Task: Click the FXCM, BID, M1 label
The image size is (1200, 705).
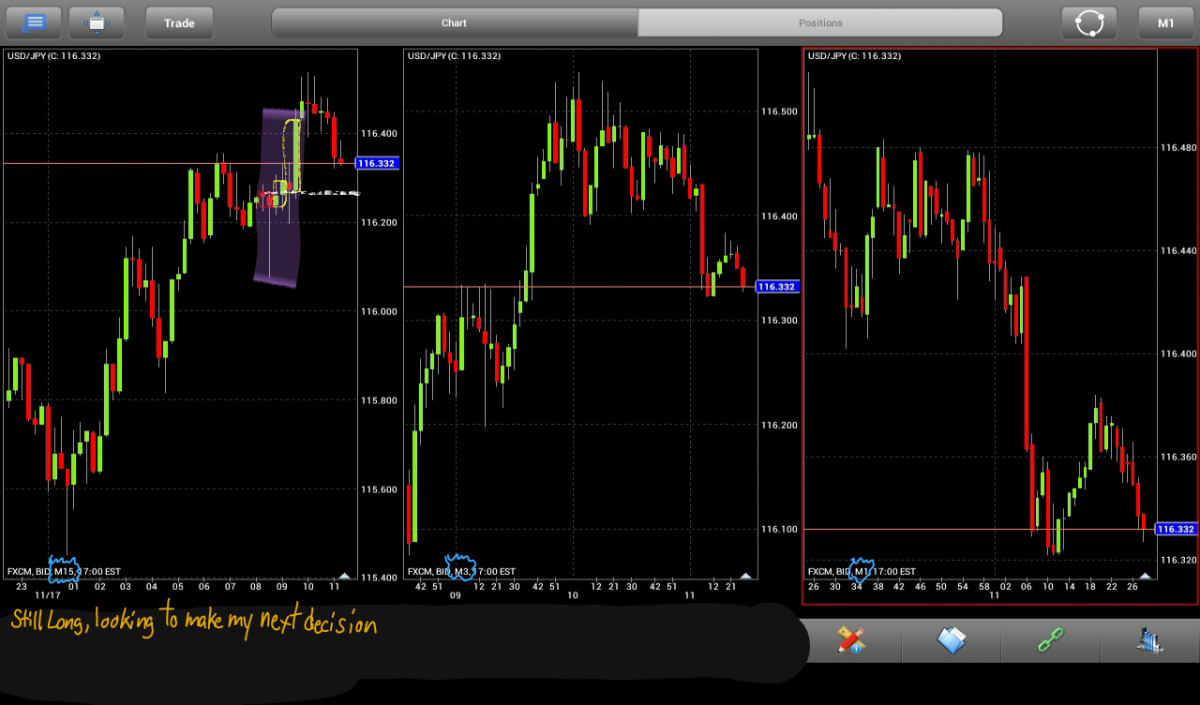Action: coord(861,571)
